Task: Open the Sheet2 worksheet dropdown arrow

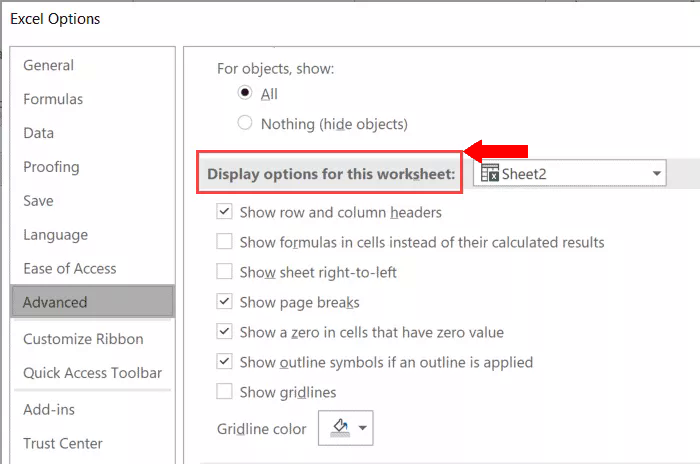Action: (656, 173)
